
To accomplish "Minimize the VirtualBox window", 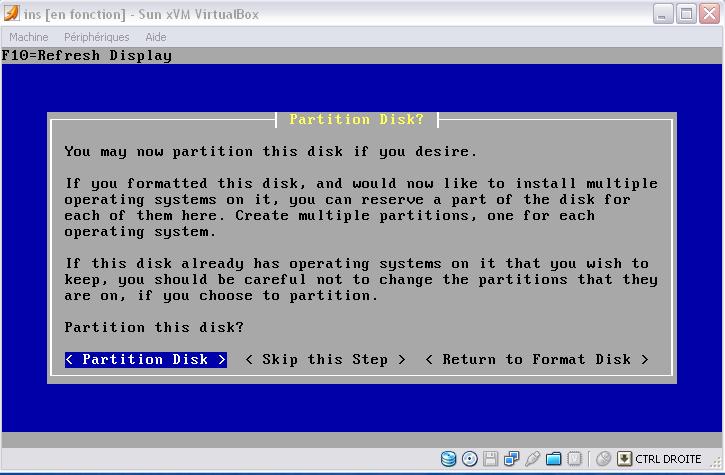I will (664, 14).
